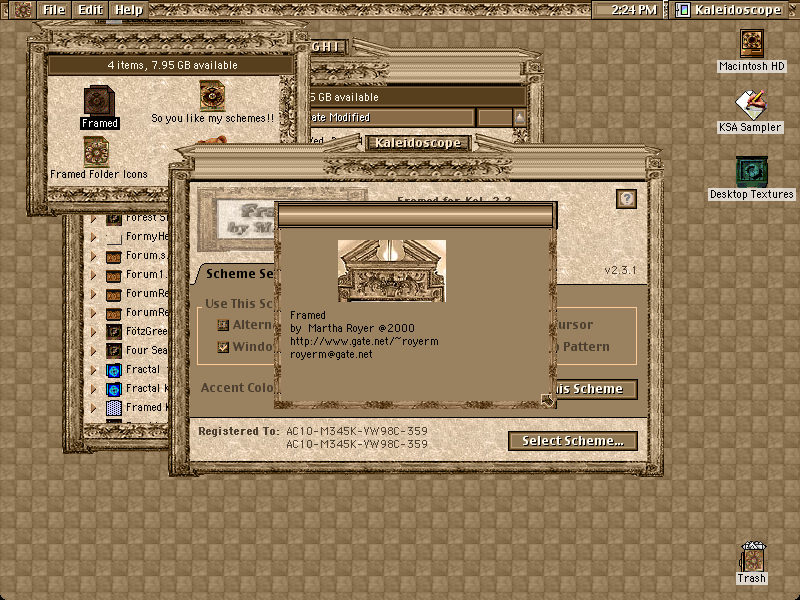
Task: Open the Kaleidoscope application menu
Action: pos(730,10)
